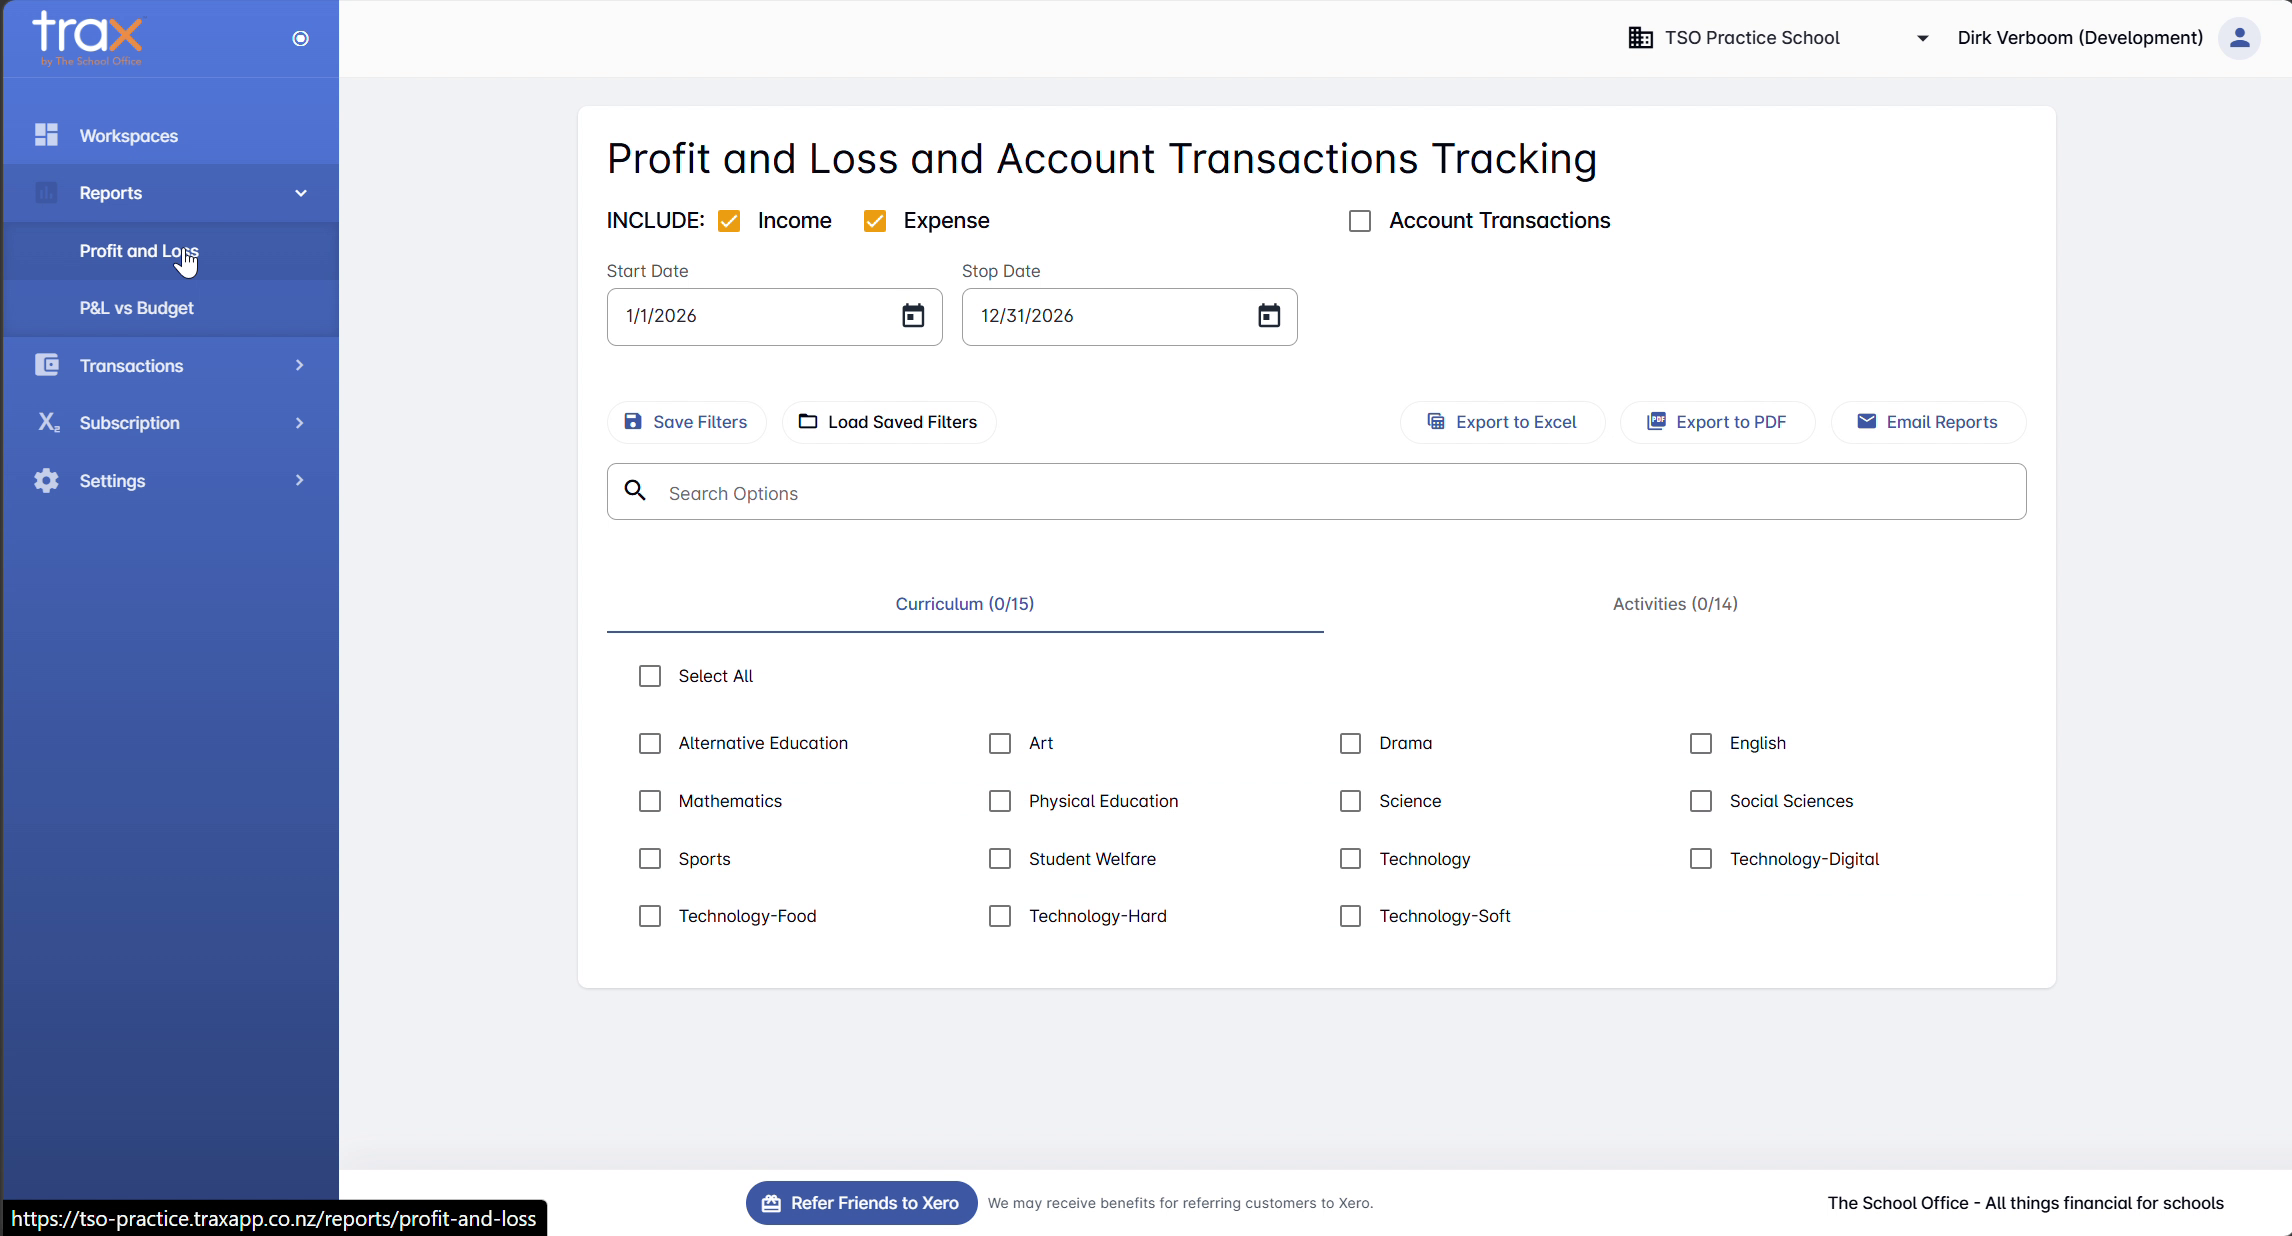Viewport: 2292px width, 1236px height.
Task: Click the Start Date input field
Action: click(775, 316)
